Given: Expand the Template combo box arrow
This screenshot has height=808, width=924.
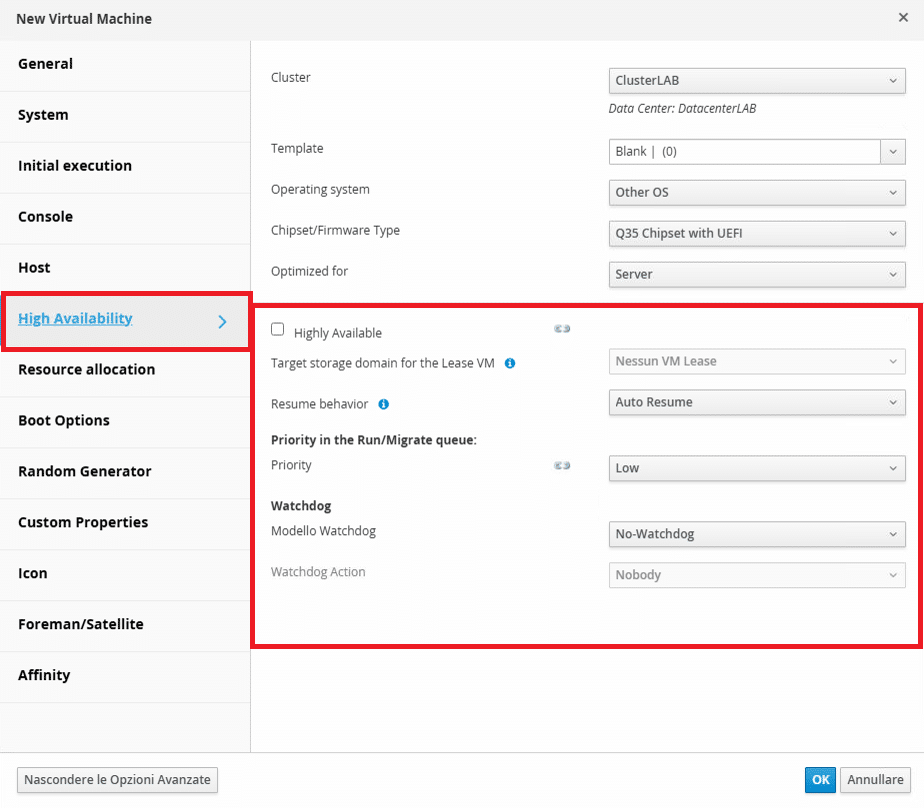Looking at the screenshot, I should [x=893, y=152].
